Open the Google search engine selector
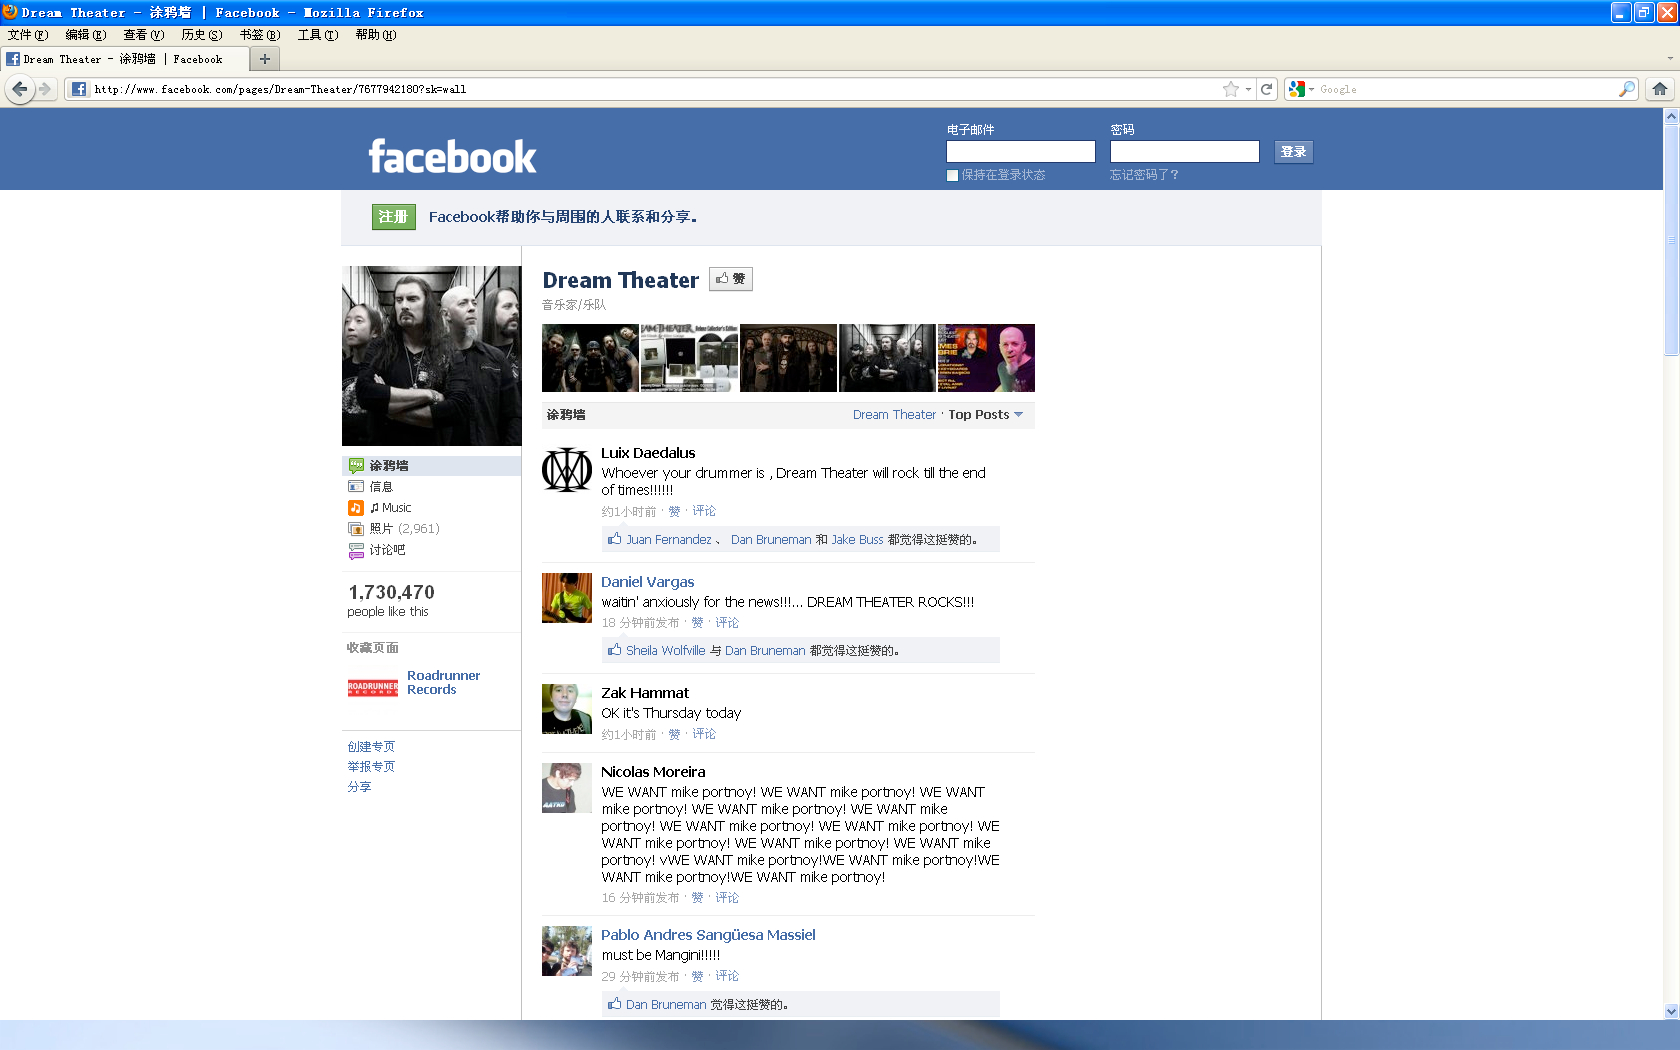 1301,89
